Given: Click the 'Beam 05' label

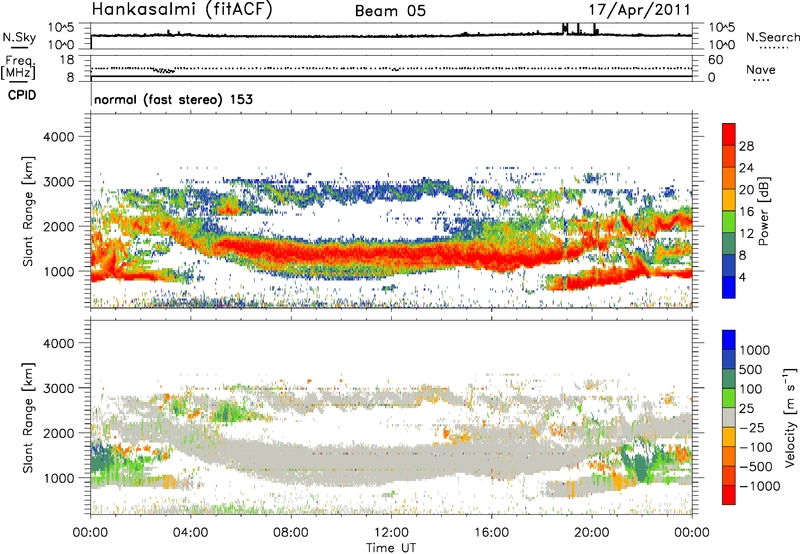Looking at the screenshot, I should coord(390,11).
